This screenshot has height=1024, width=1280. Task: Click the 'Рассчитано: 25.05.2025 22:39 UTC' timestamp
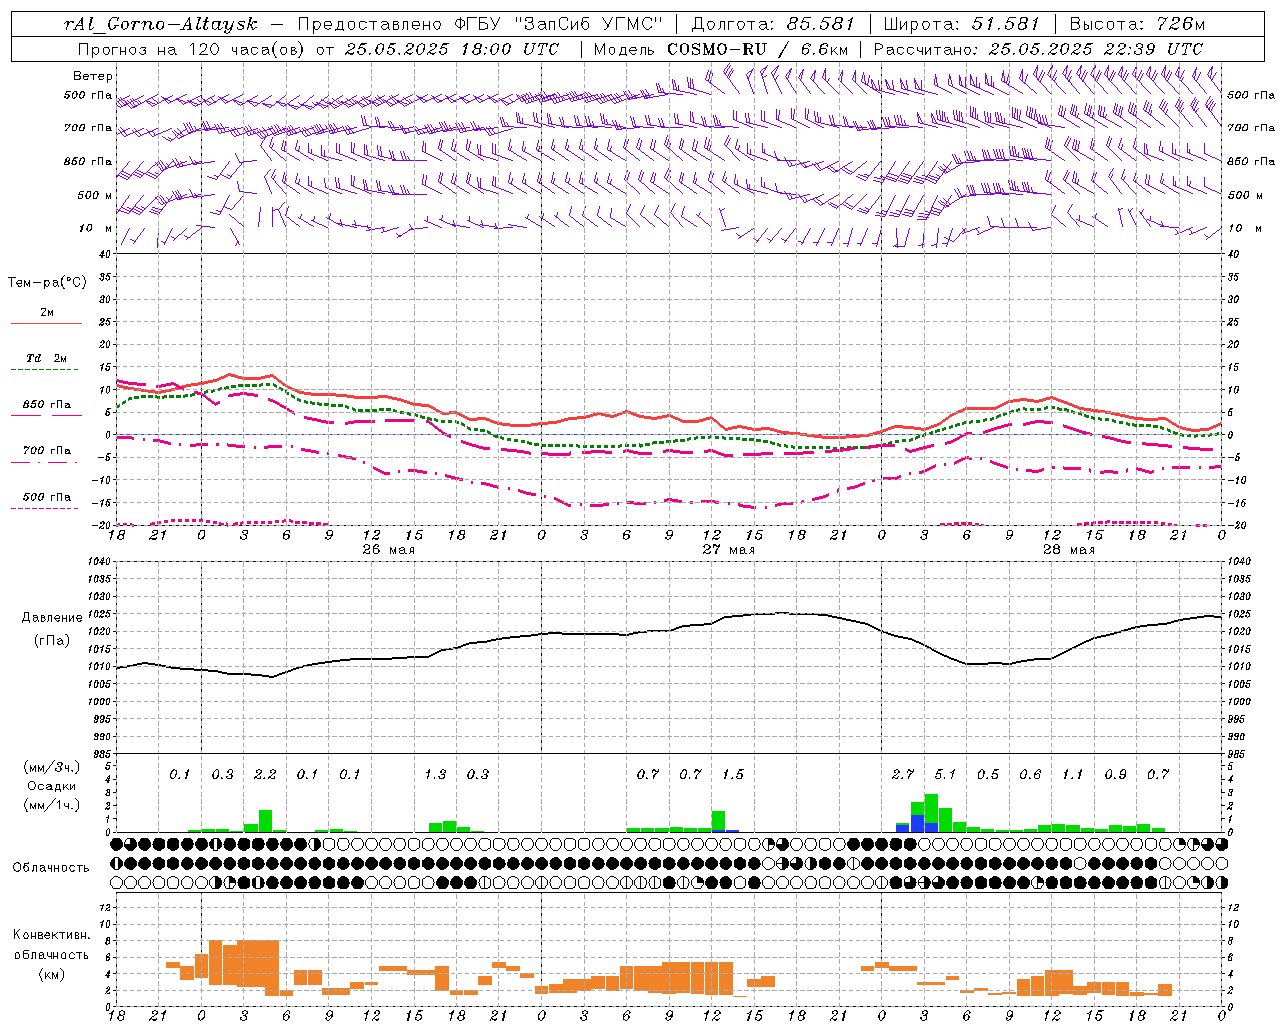(x=1038, y=49)
